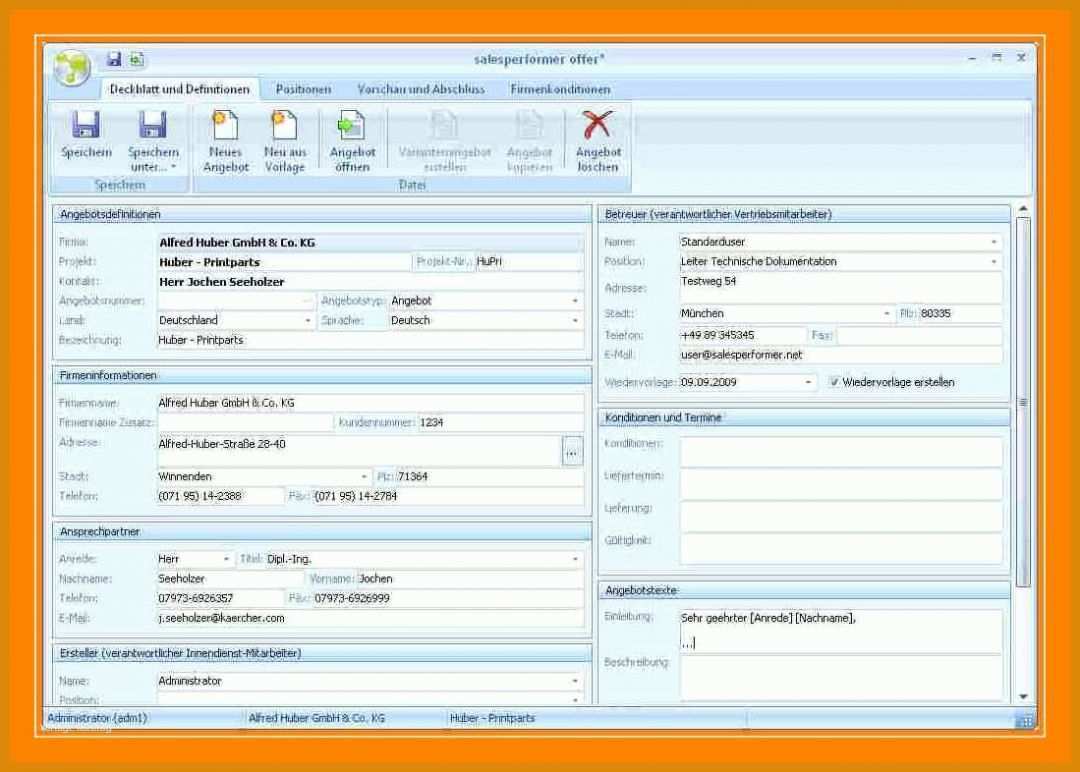Click status bar Administrator (adm1)
This screenshot has width=1080, height=772.
point(97,718)
